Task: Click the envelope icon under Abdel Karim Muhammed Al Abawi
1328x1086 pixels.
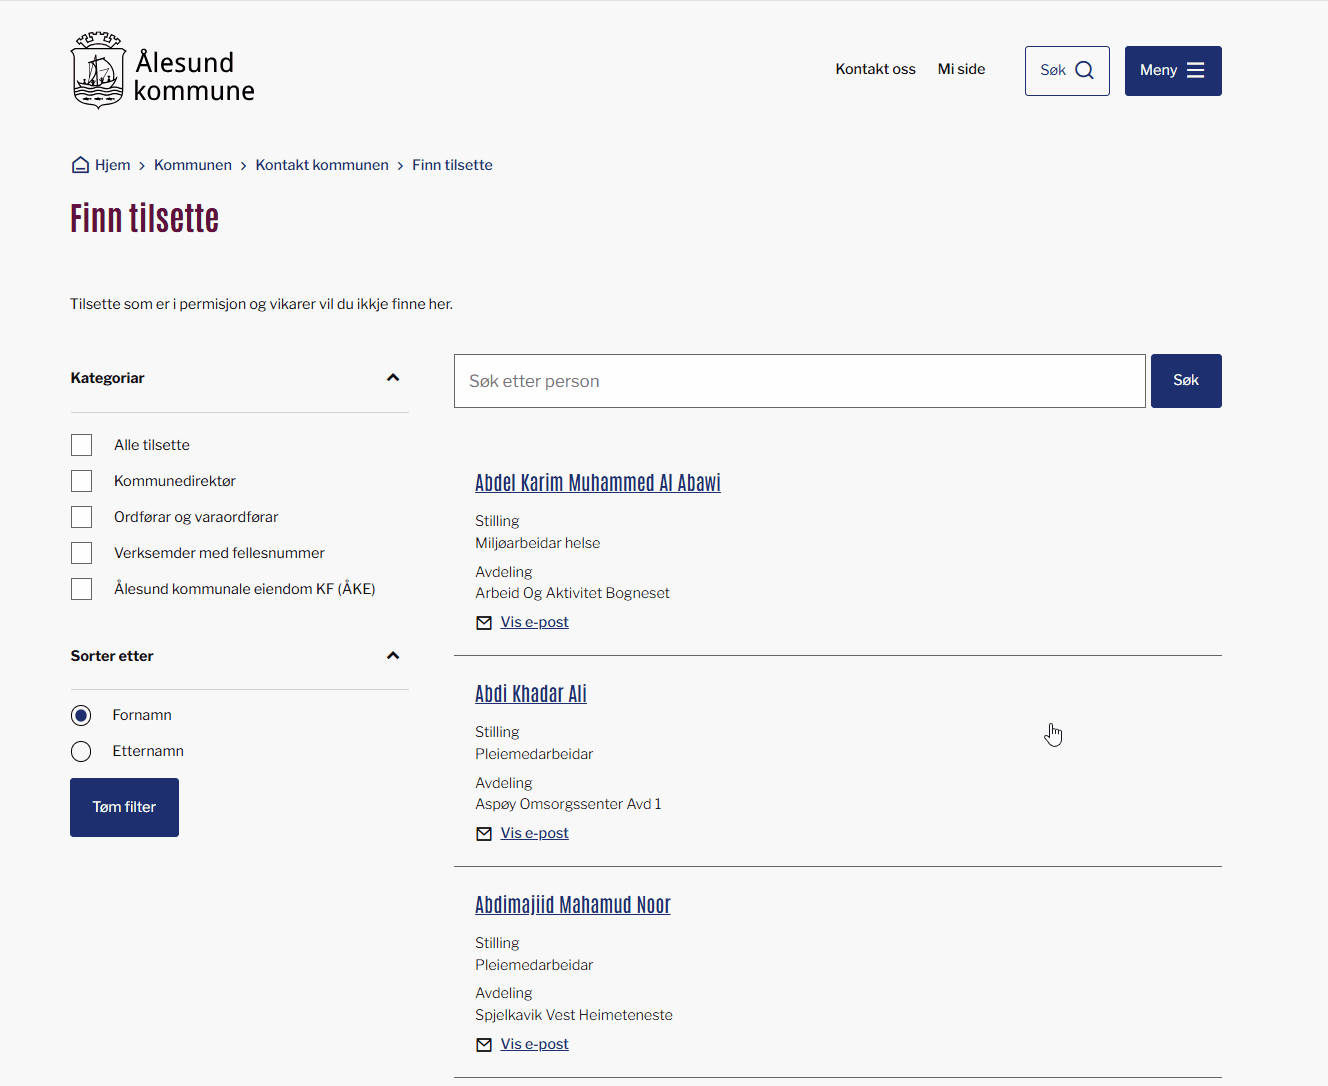Action: 484,623
